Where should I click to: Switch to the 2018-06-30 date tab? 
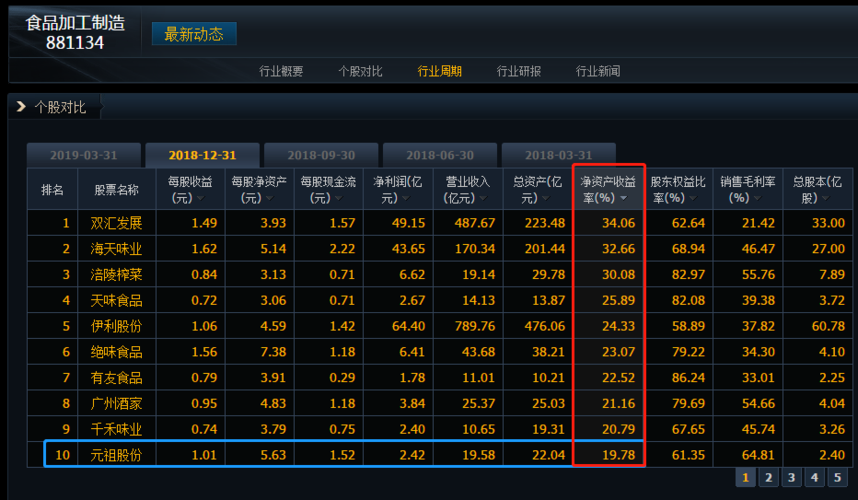(x=440, y=155)
